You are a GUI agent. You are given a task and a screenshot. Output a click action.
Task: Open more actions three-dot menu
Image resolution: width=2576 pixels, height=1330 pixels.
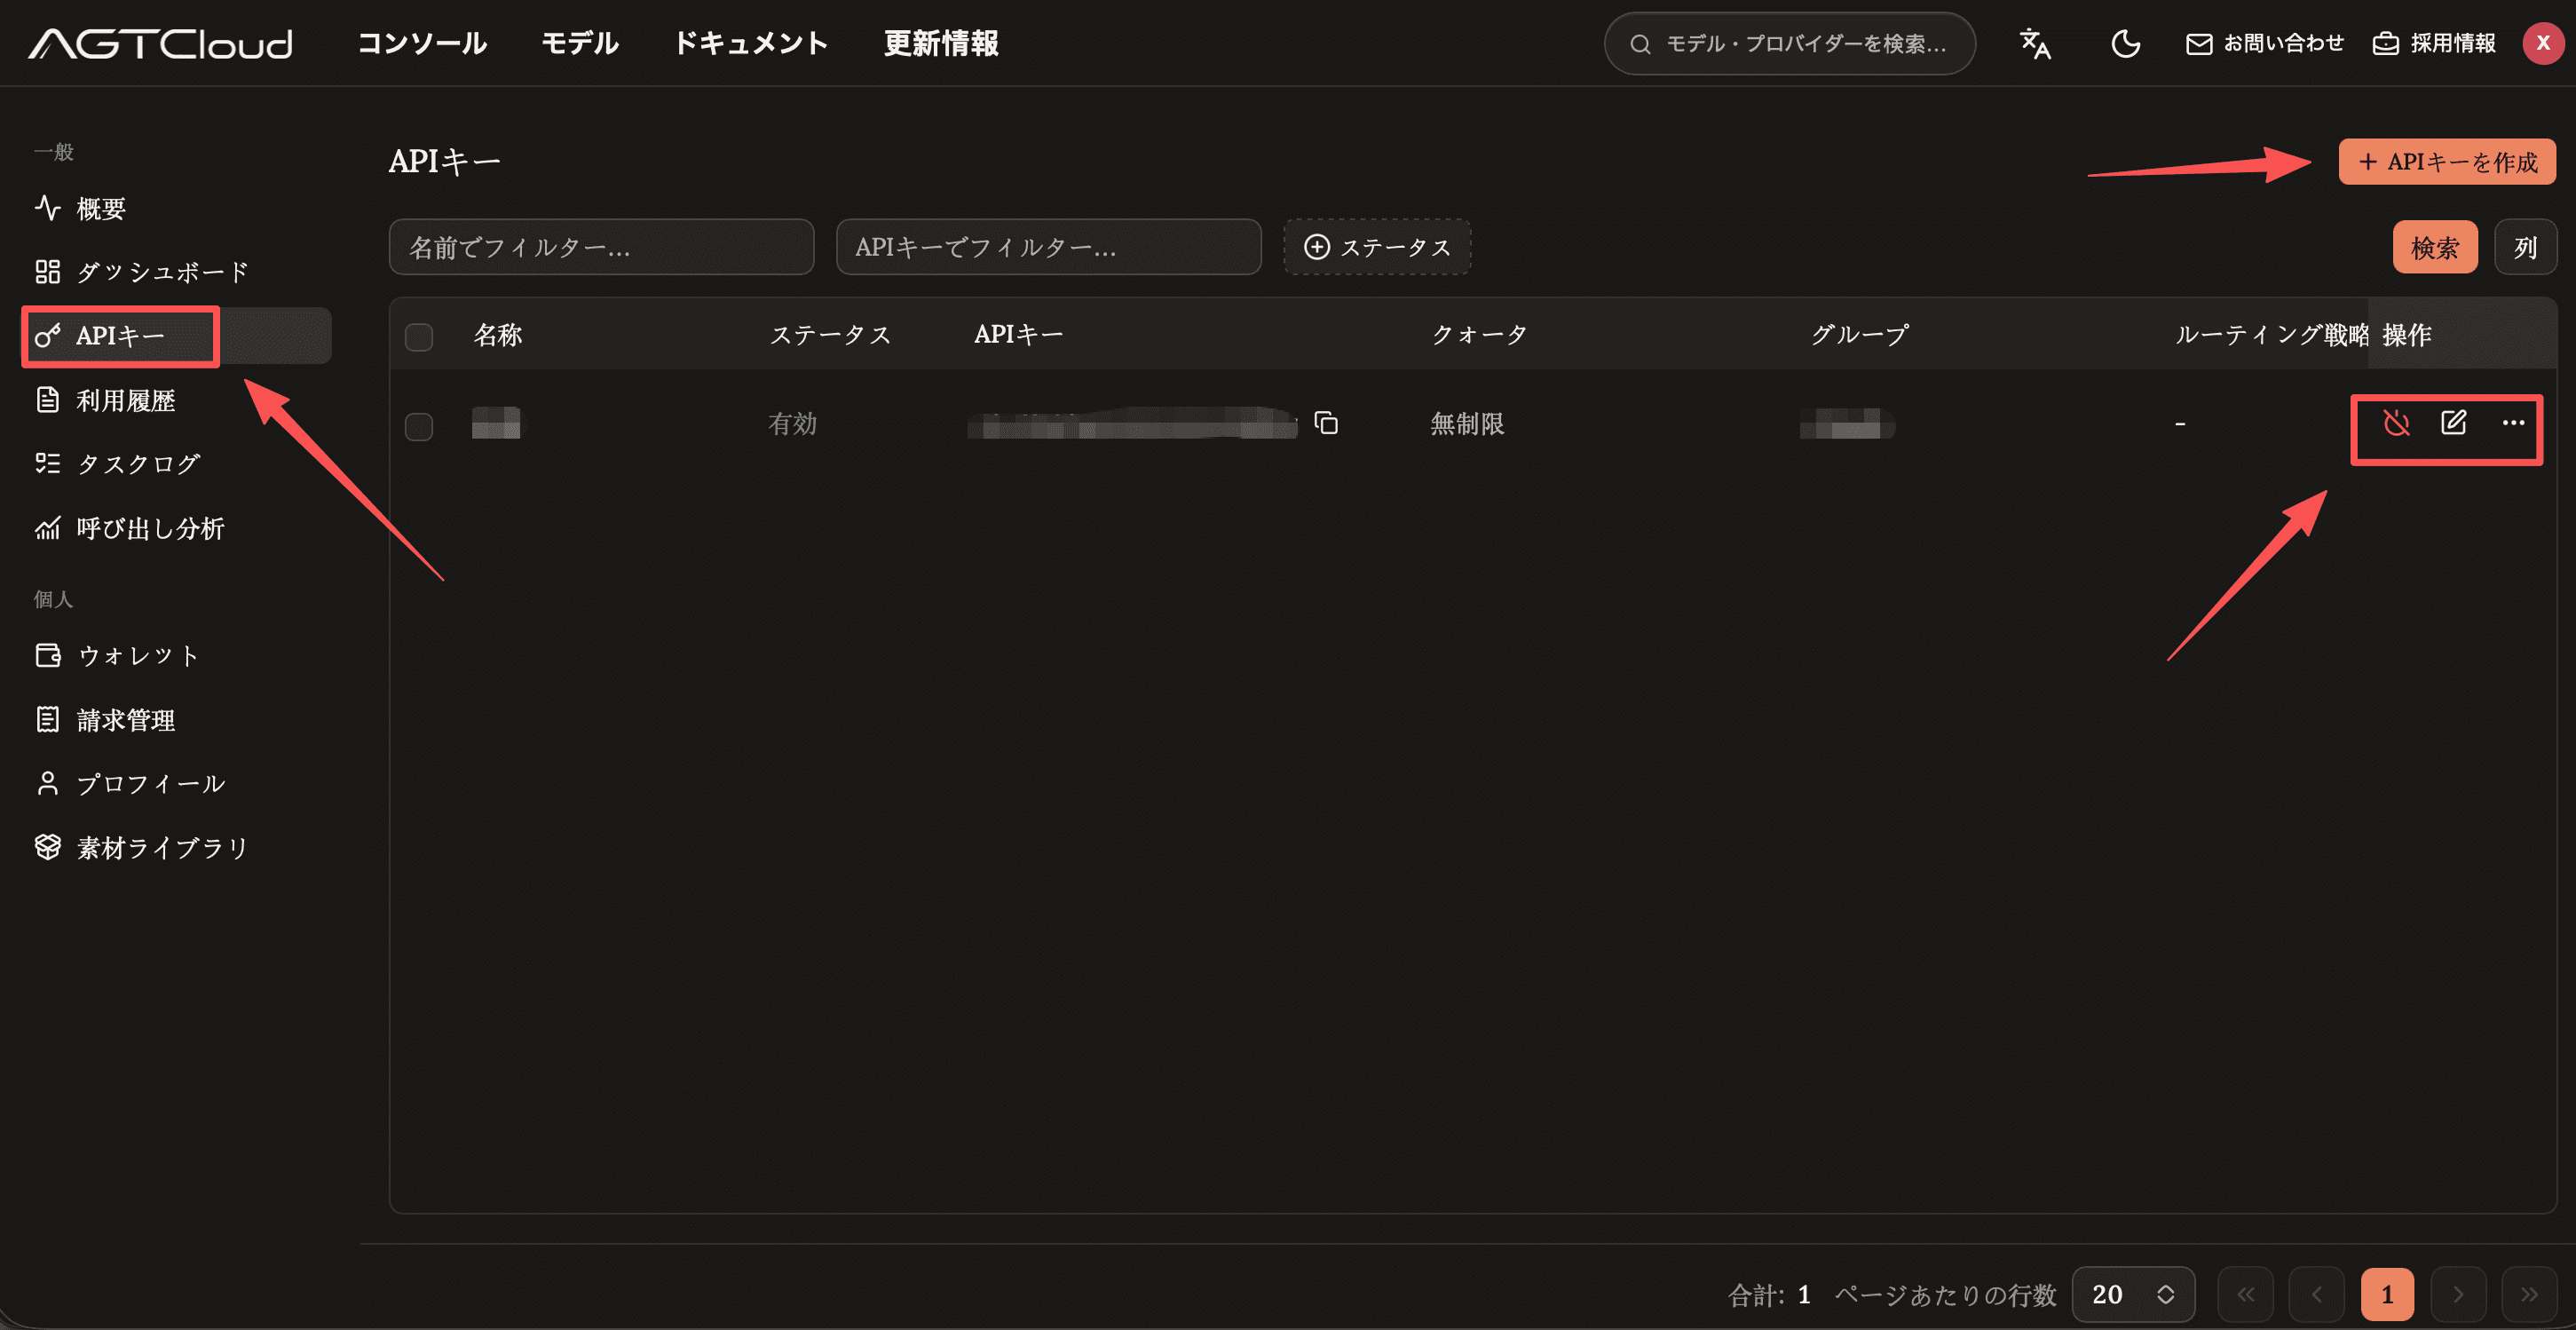pyautogui.click(x=2513, y=423)
